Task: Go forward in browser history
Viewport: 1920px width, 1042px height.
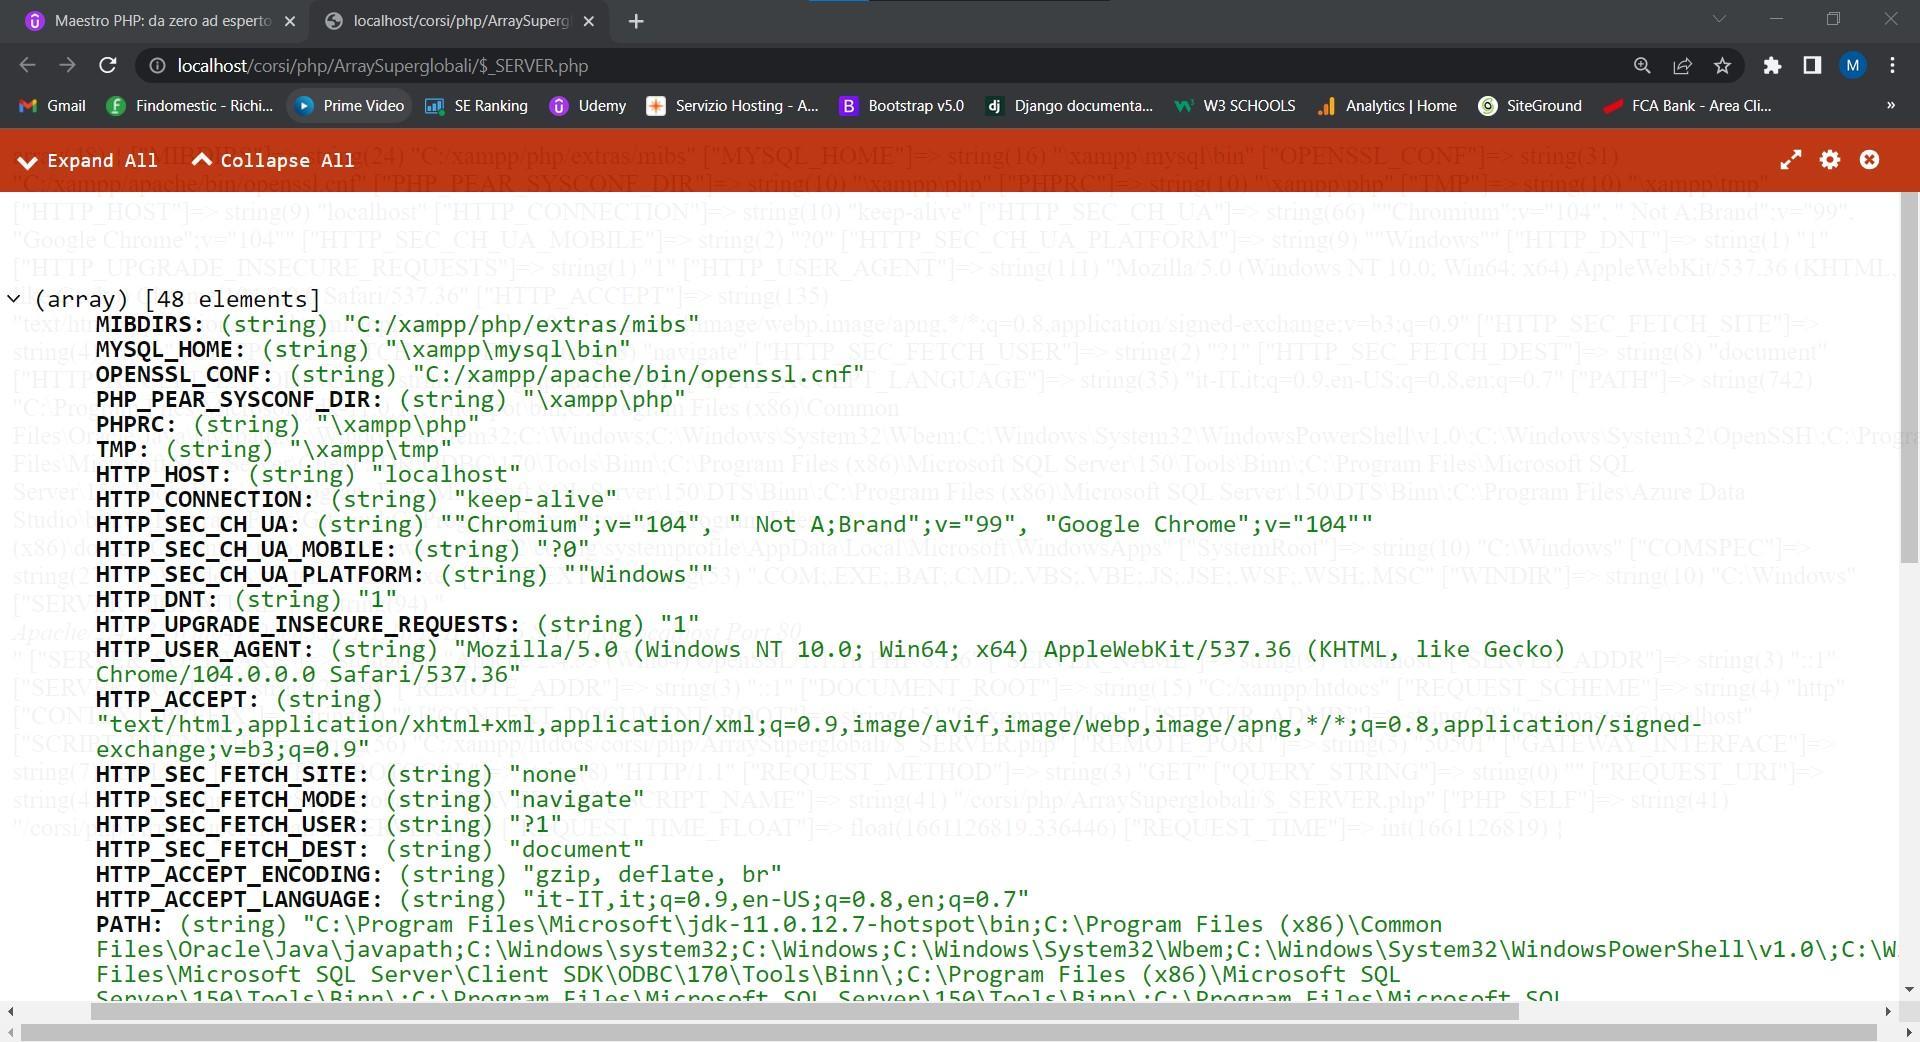Action: 67,65
